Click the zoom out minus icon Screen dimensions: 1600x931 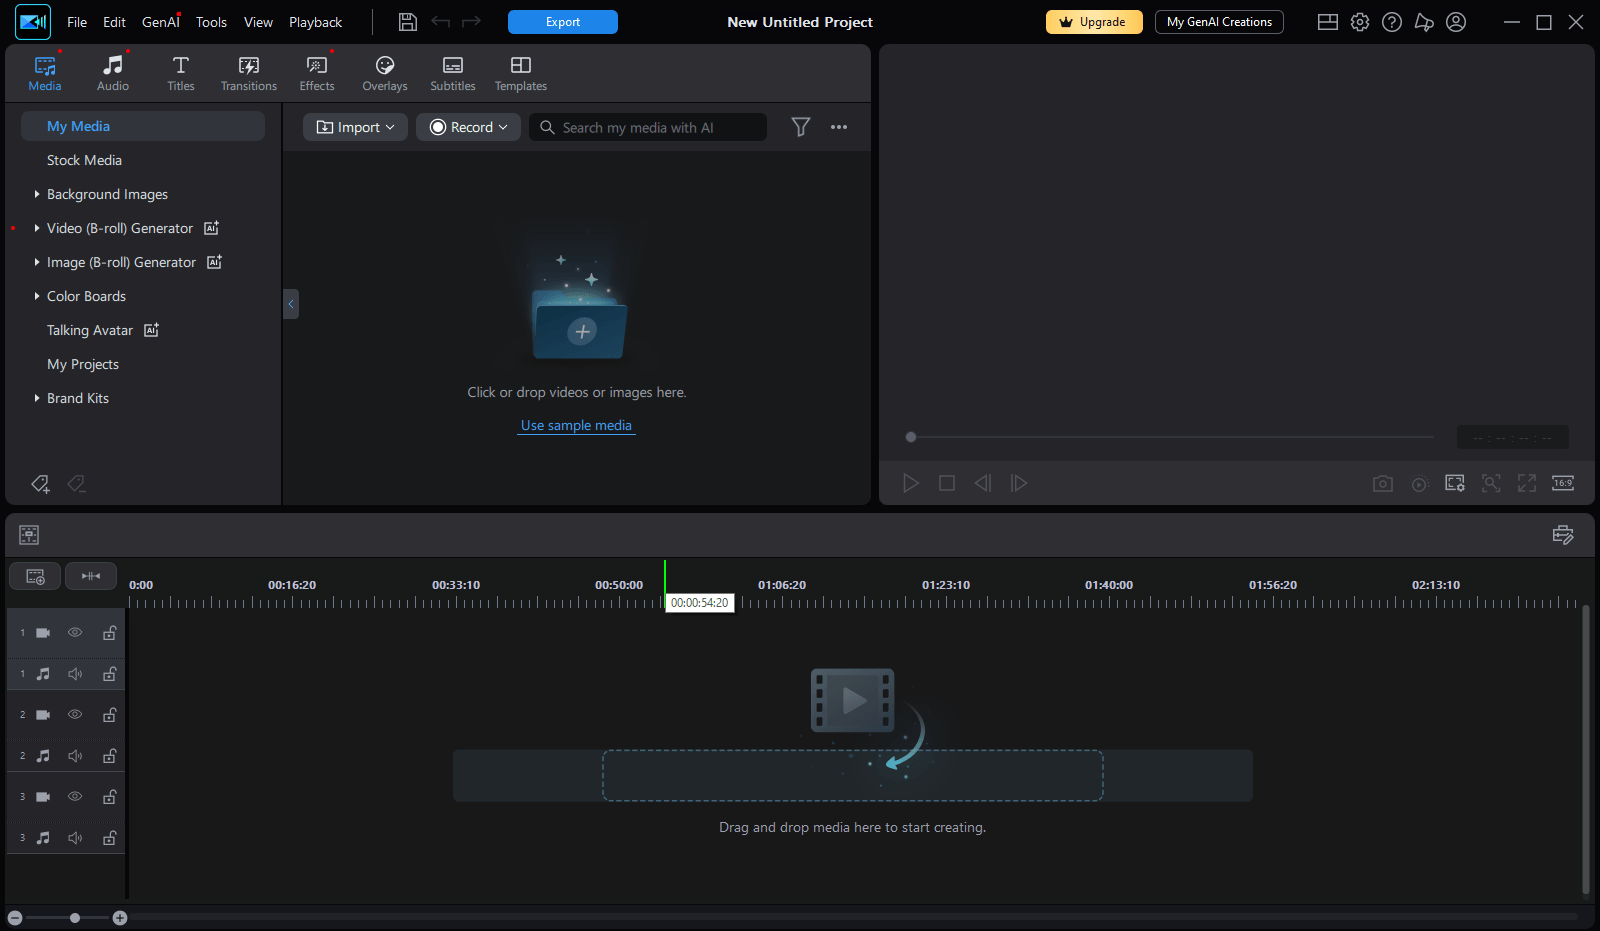tap(15, 918)
